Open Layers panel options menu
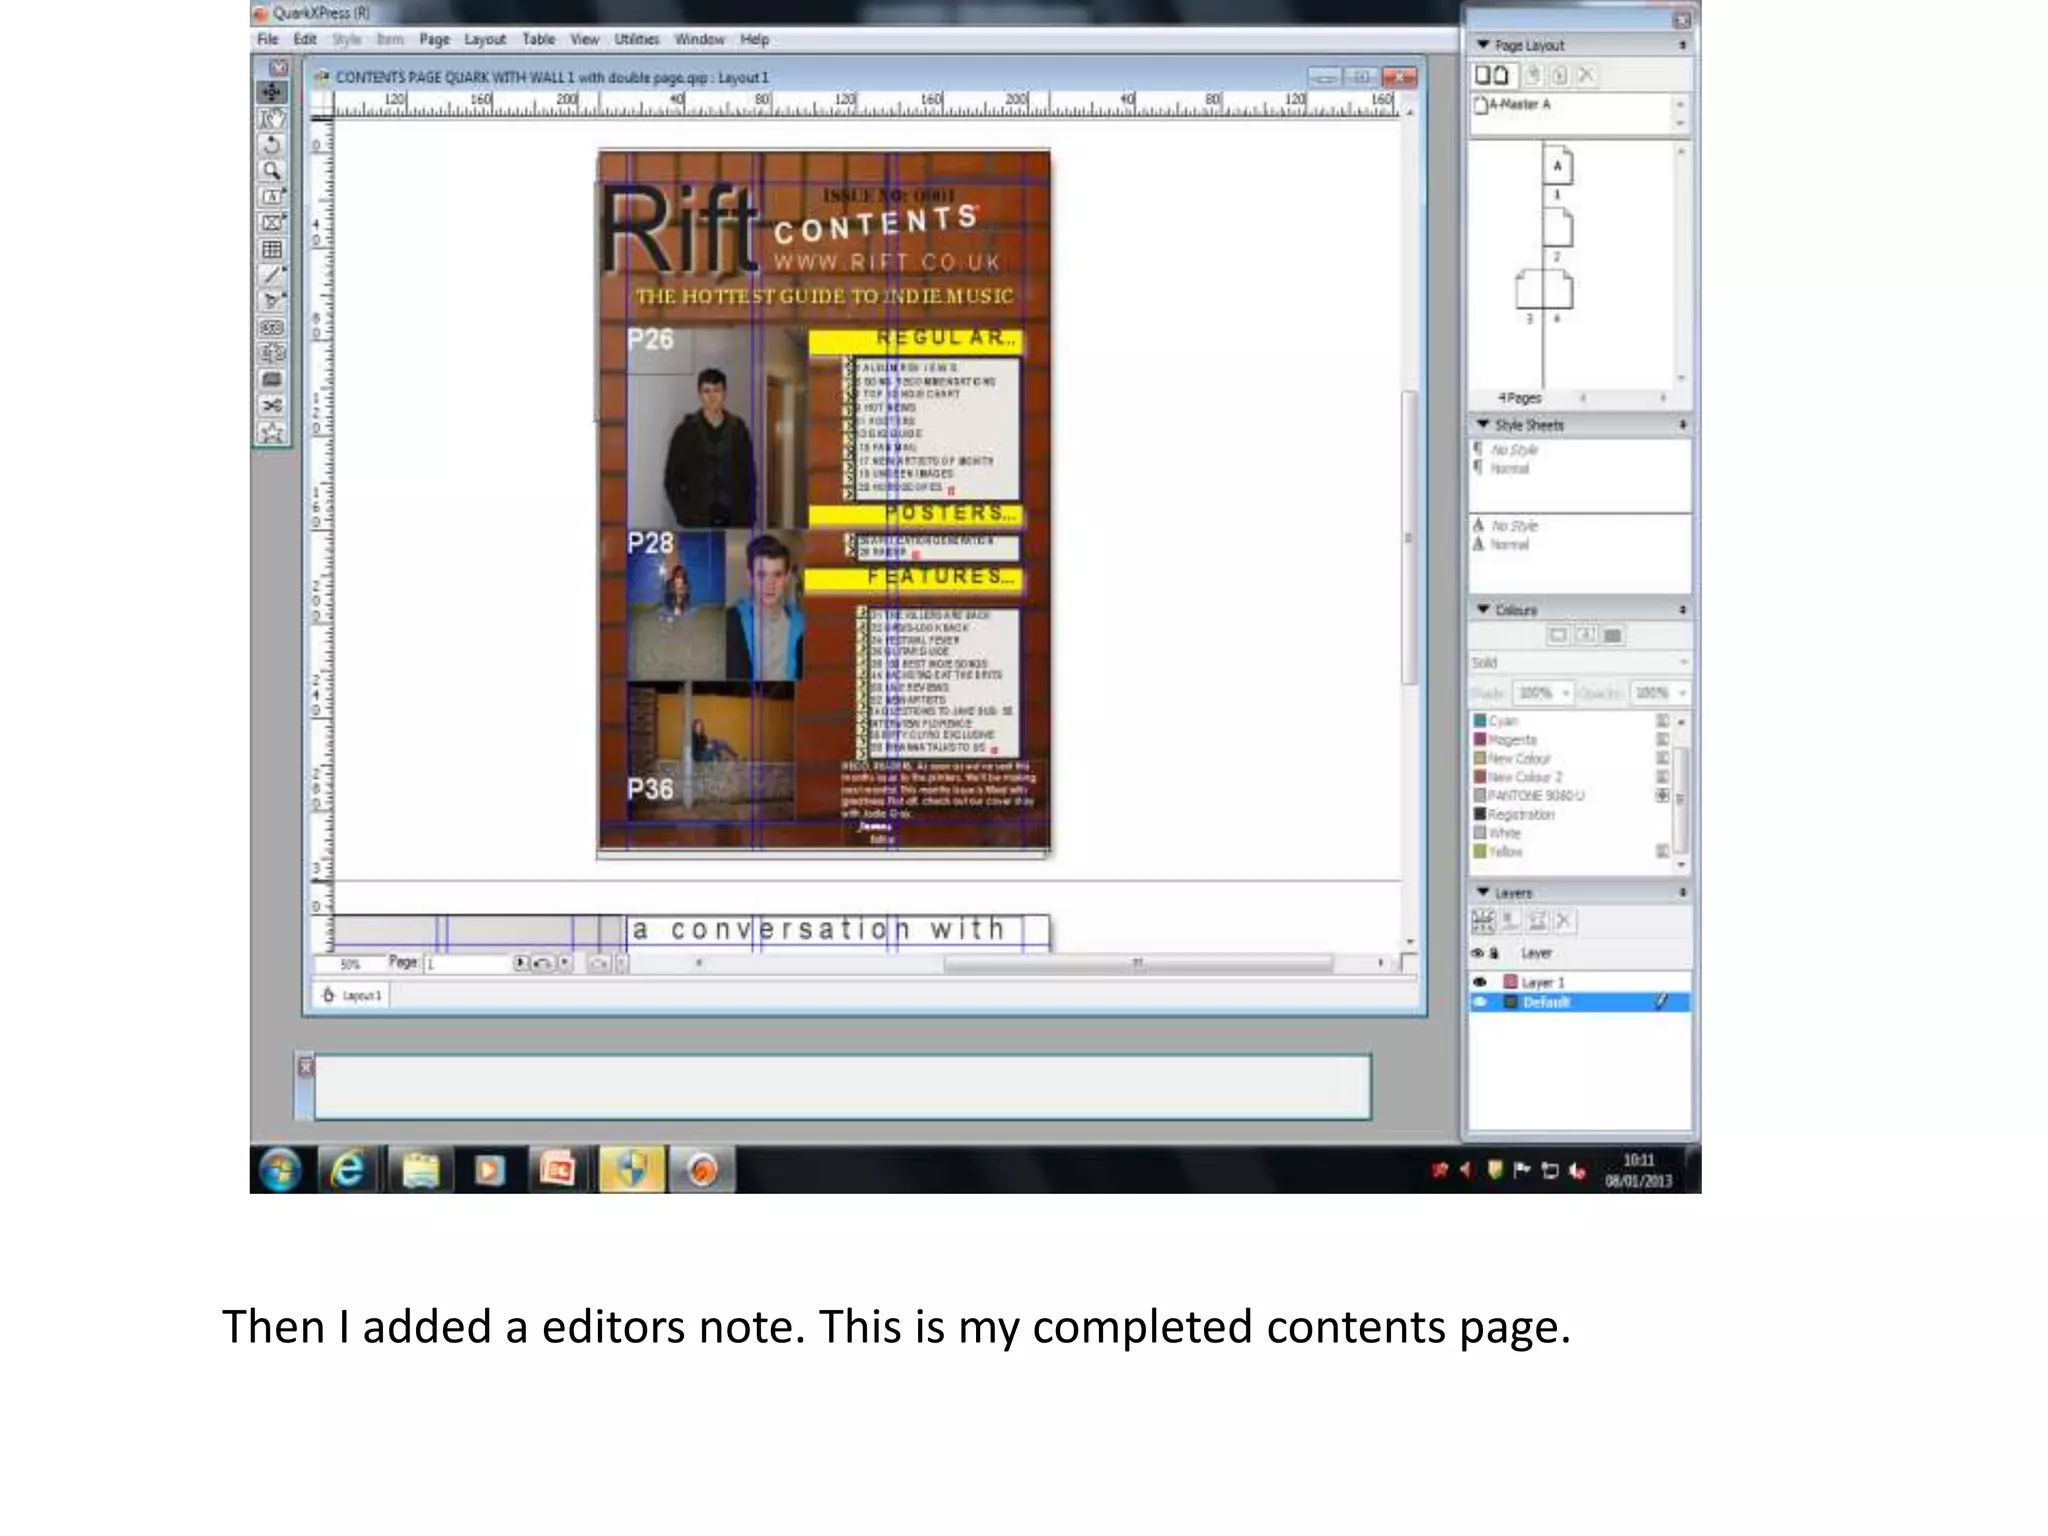The width and height of the screenshot is (2048, 1536). 1682,892
